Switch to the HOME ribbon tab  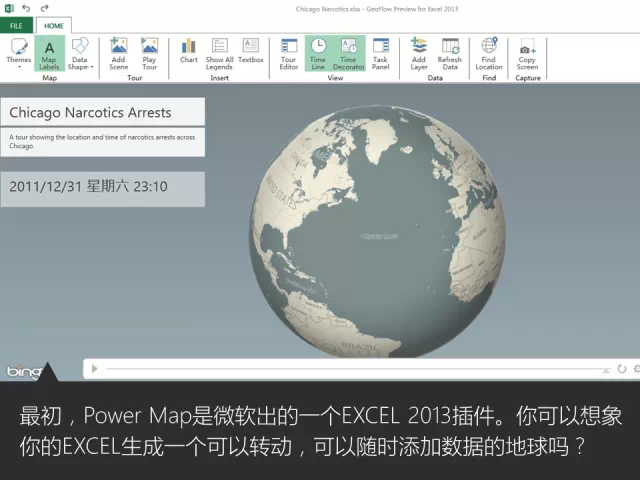tap(54, 25)
